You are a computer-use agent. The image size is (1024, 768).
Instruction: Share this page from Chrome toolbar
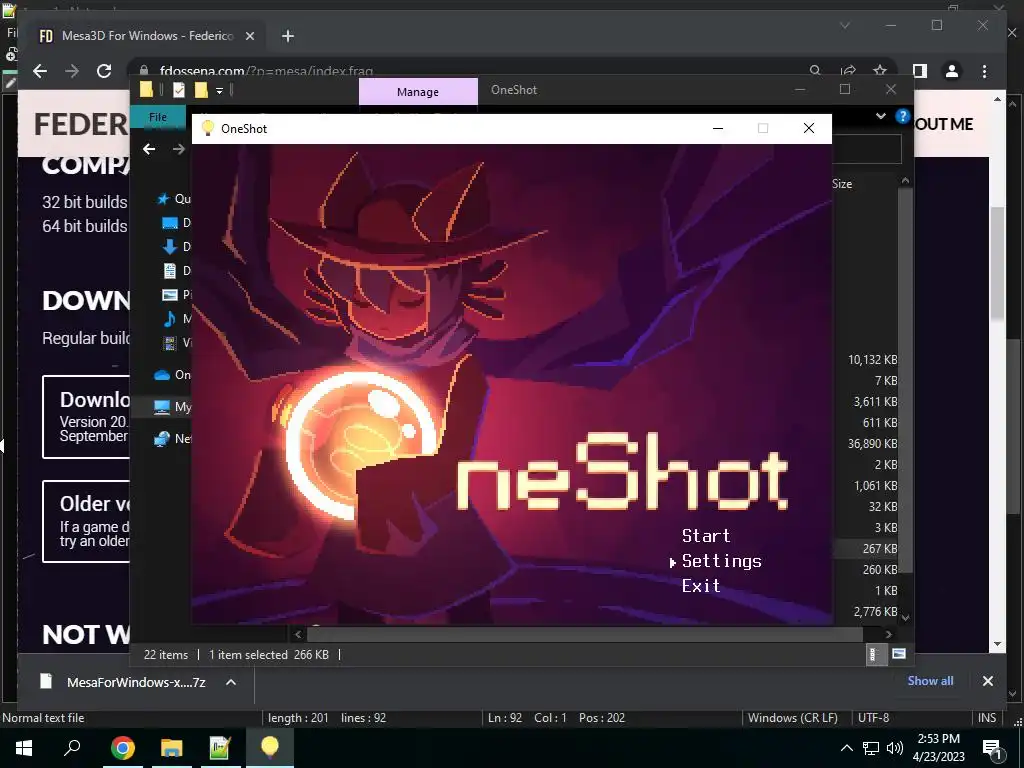(x=848, y=71)
